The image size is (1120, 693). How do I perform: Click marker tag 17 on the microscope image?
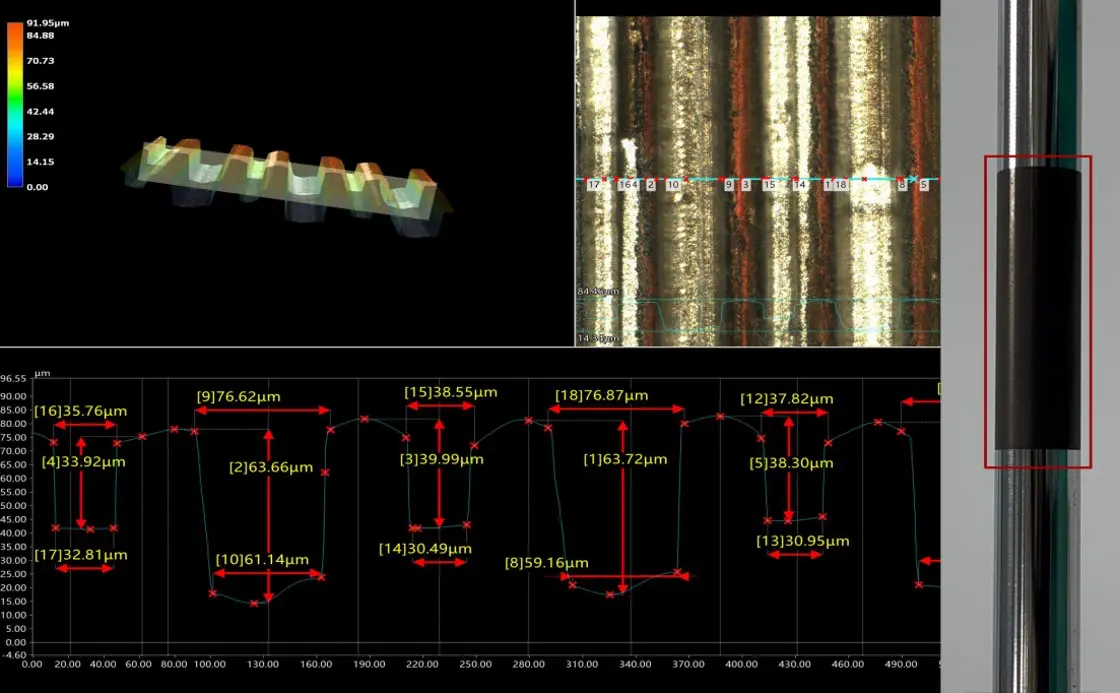[x=594, y=185]
